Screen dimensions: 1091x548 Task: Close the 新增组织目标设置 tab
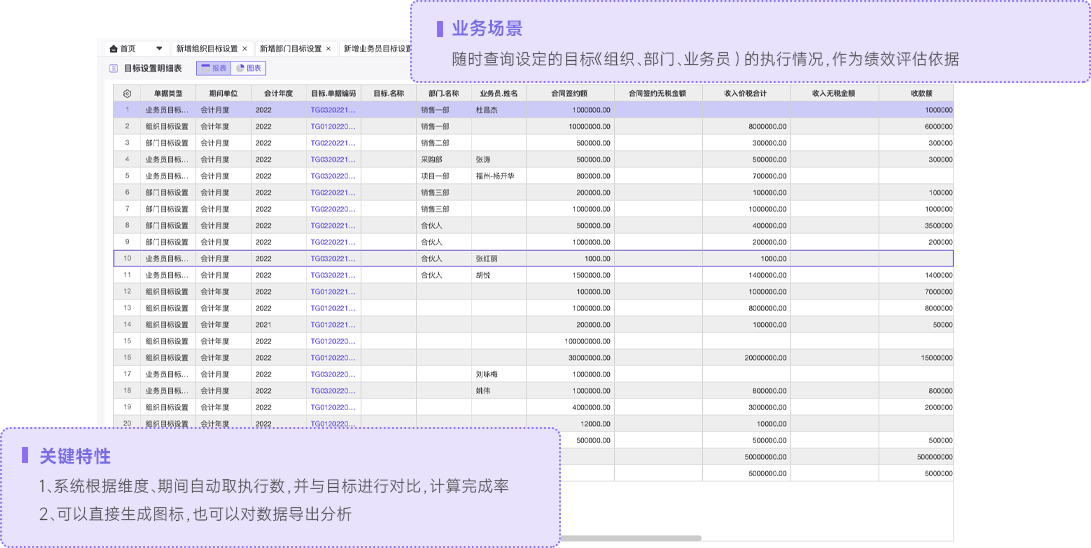pos(245,48)
